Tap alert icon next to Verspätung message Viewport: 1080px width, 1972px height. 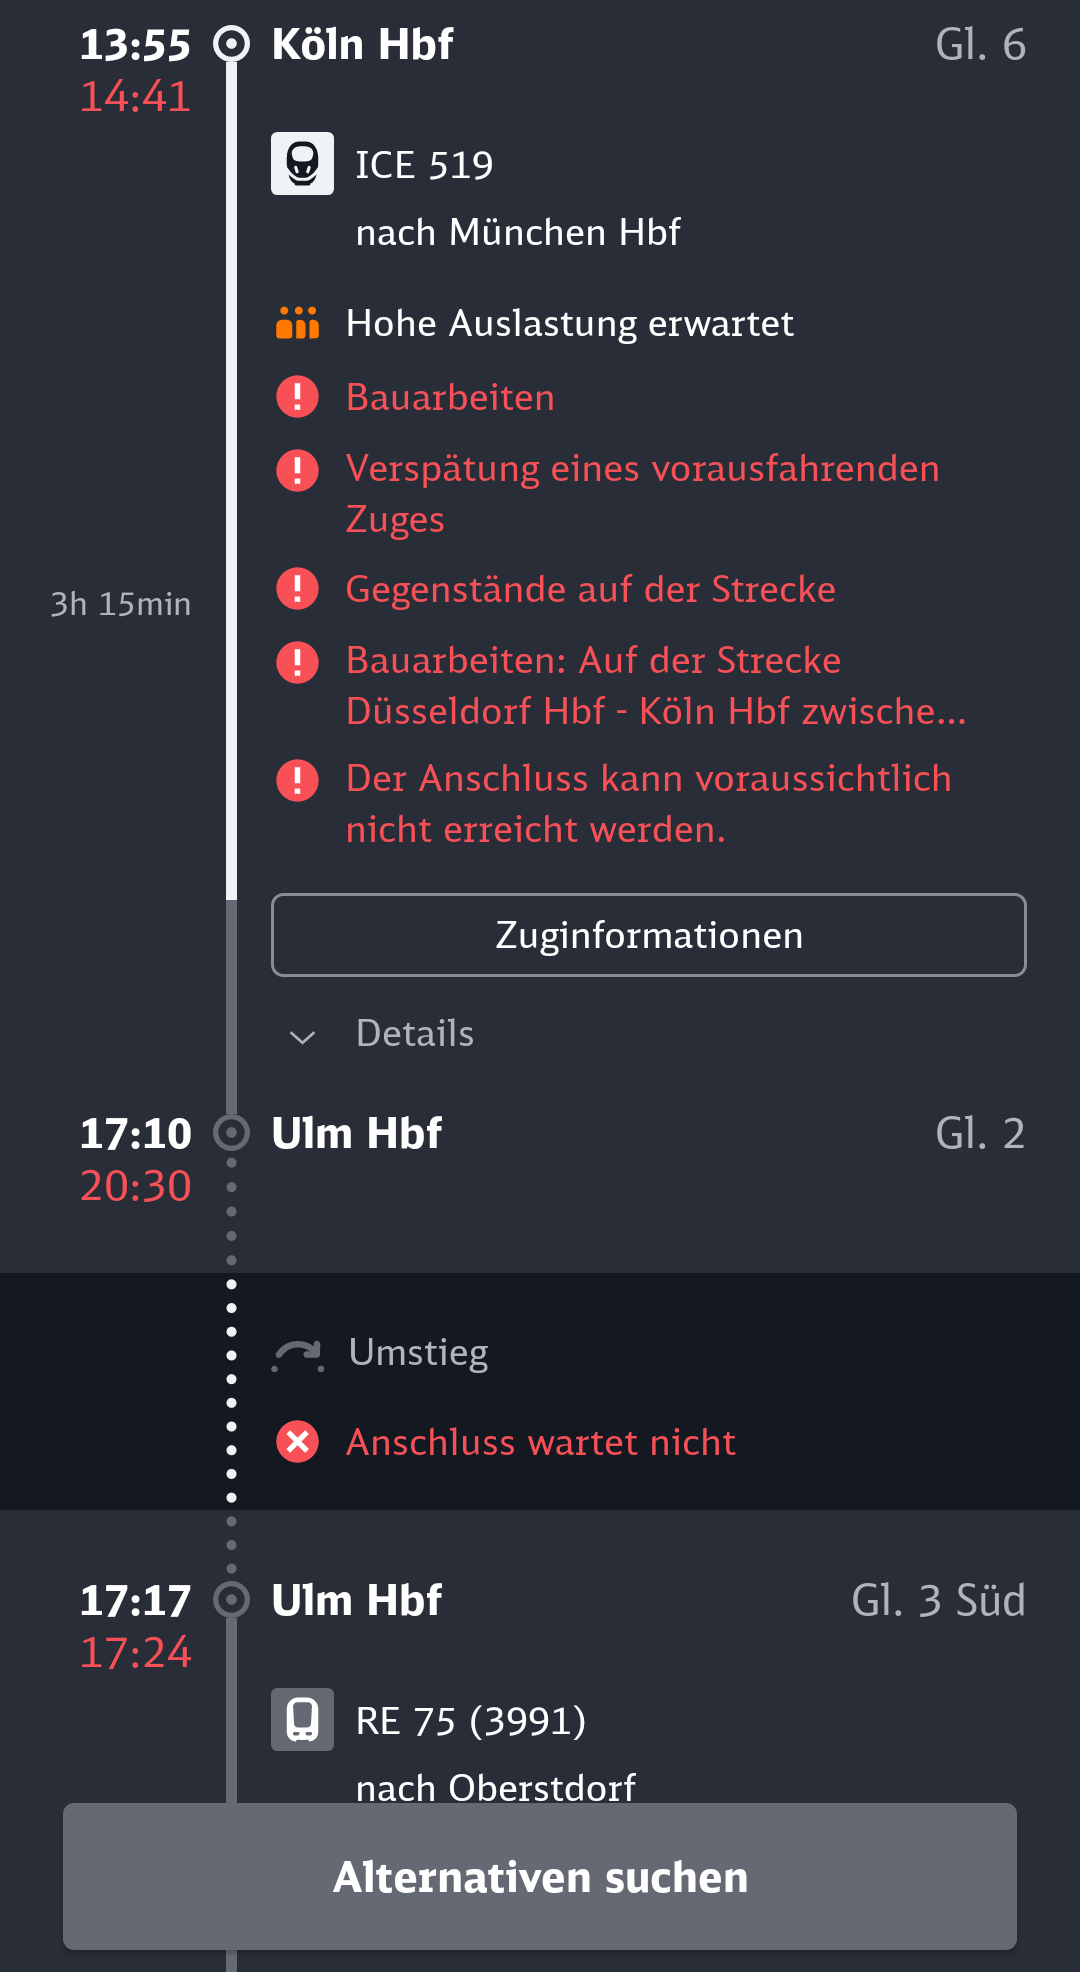[297, 470]
